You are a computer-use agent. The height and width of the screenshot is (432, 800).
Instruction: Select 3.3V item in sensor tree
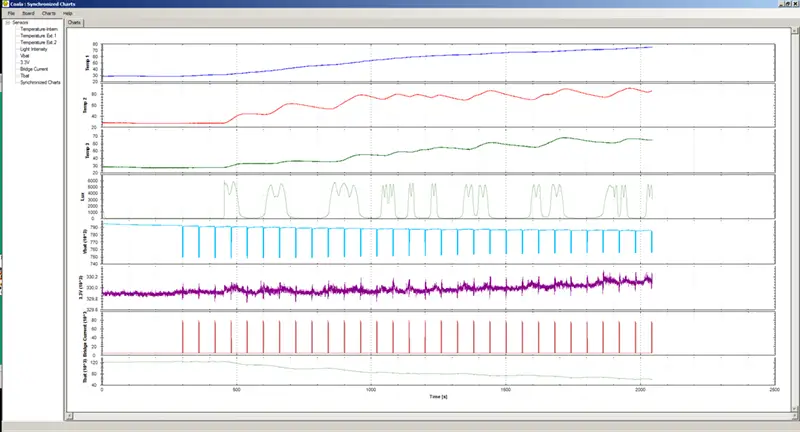tap(24, 62)
